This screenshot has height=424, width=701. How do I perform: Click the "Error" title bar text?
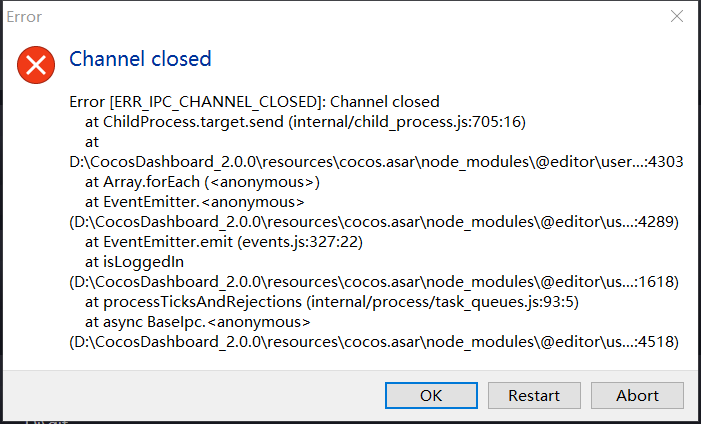[25, 17]
